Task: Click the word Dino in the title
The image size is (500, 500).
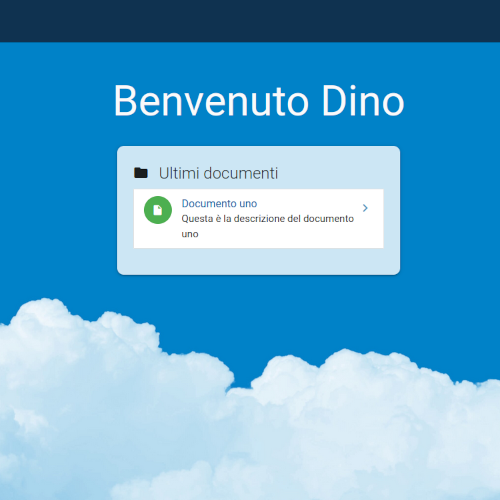Action: pos(363,101)
